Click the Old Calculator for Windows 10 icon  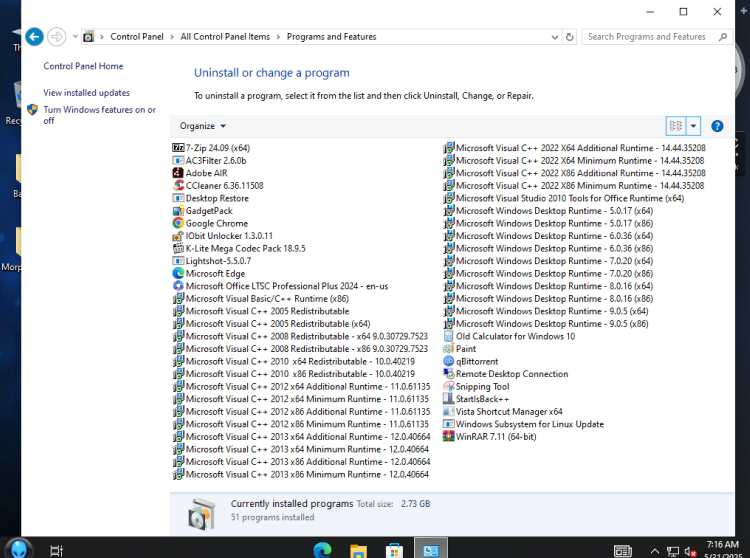[x=448, y=336]
